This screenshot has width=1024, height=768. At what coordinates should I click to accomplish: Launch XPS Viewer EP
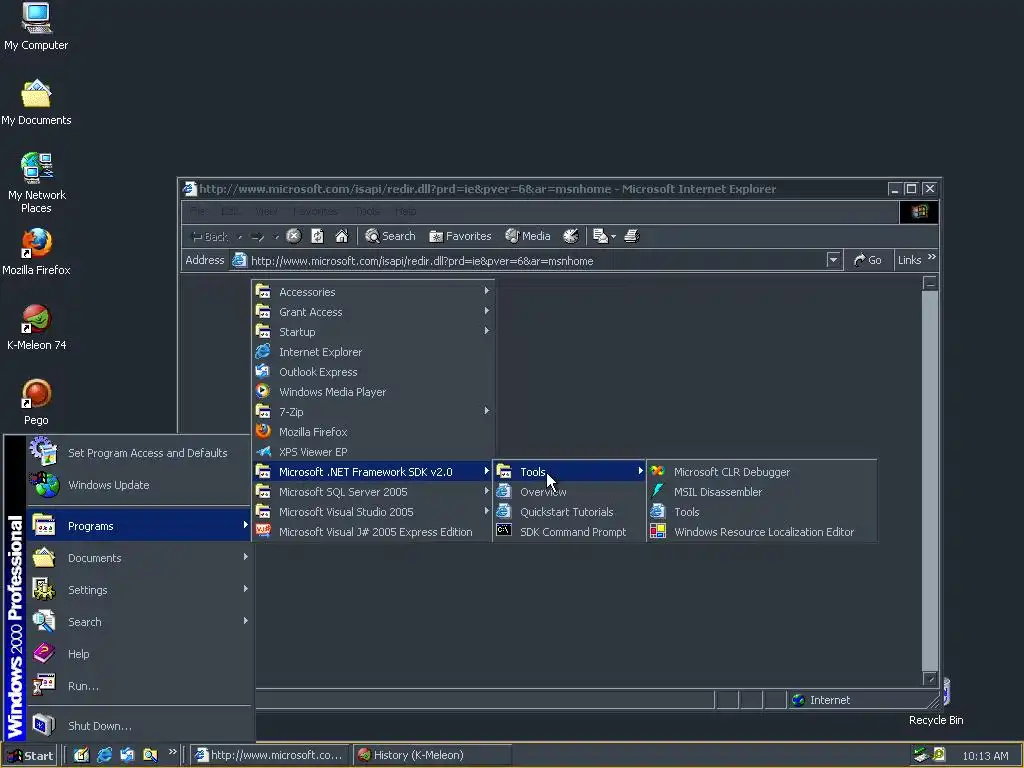pyautogui.click(x=373, y=452)
